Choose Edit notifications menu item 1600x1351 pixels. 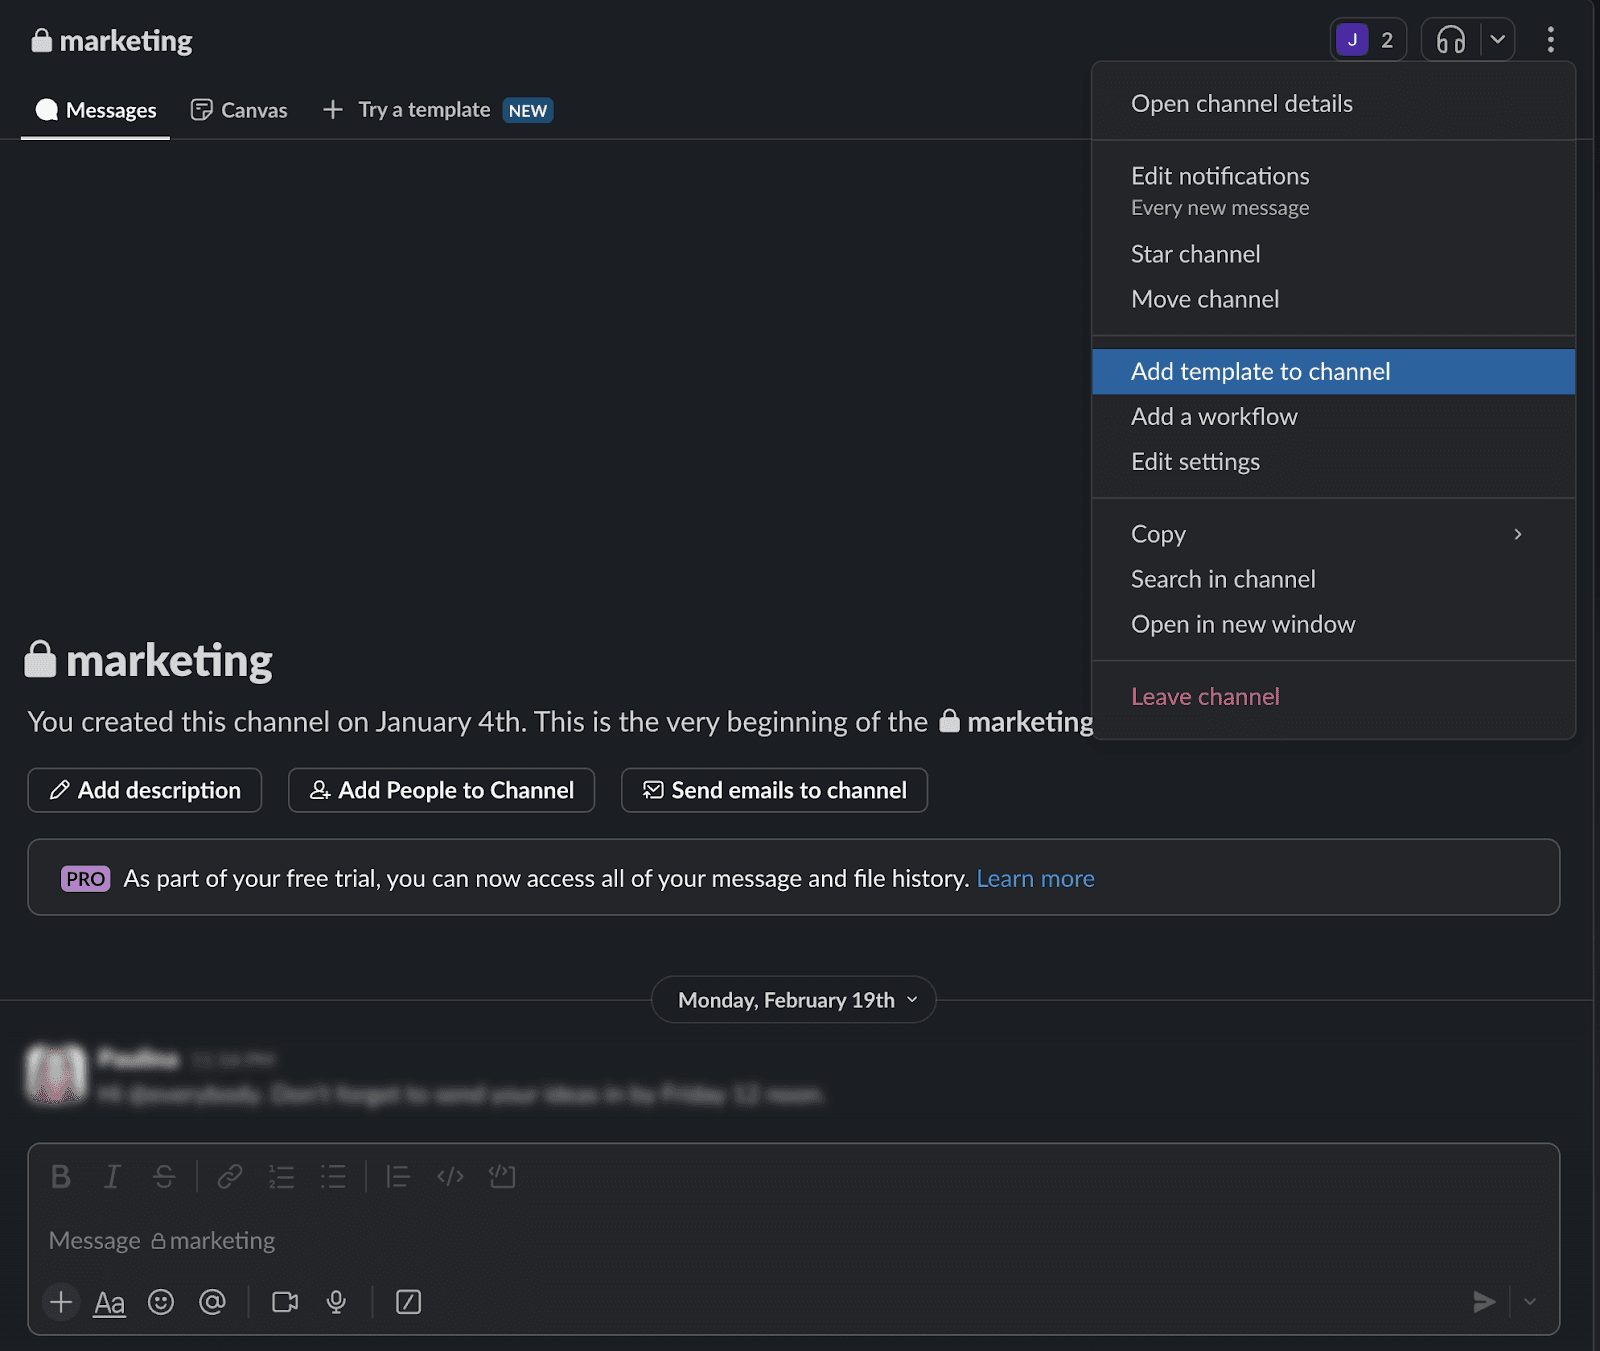point(1333,190)
